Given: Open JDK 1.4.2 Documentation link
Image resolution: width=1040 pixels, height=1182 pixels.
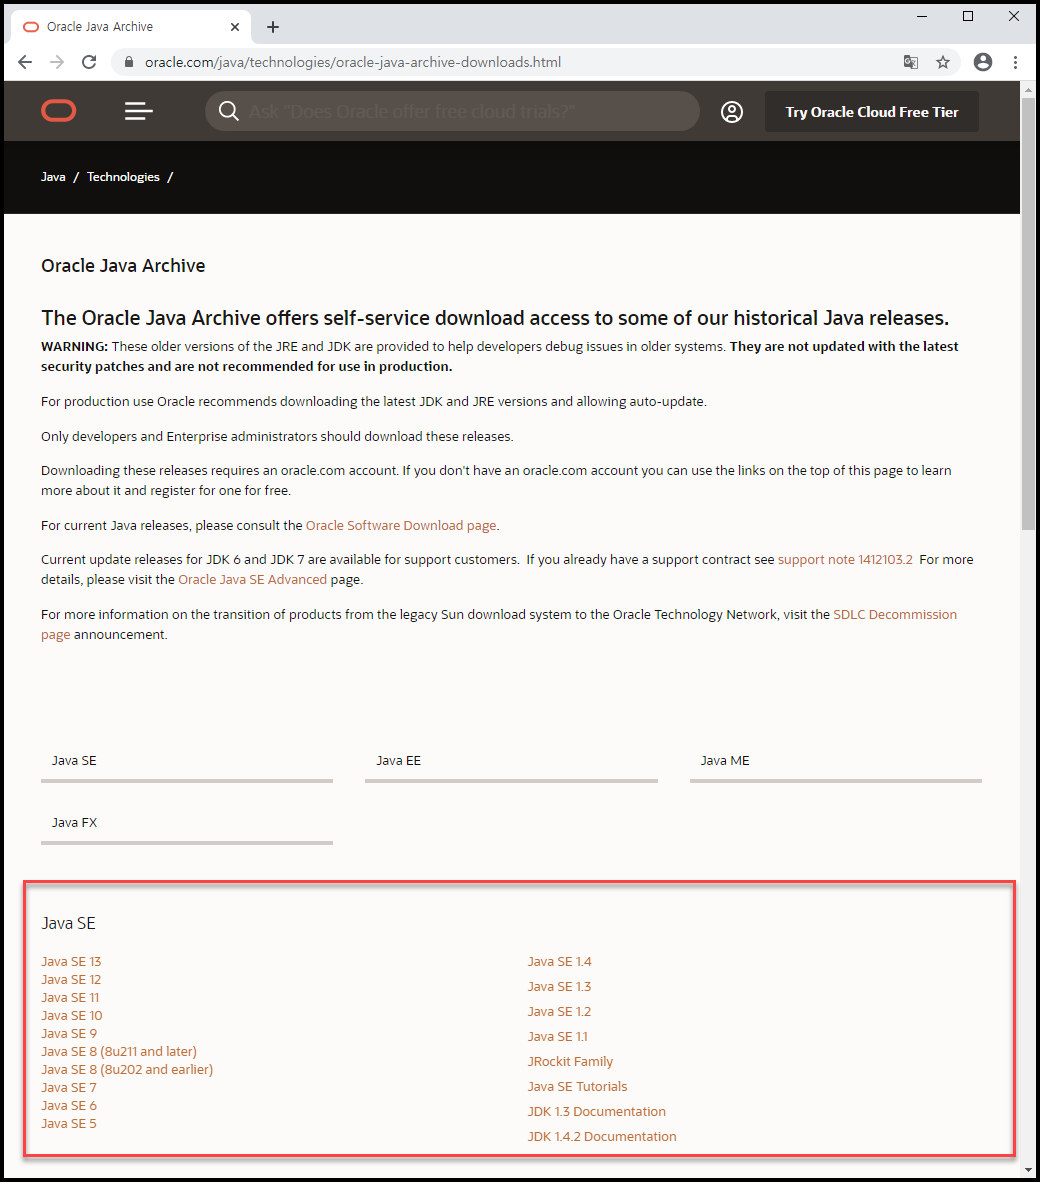Looking at the screenshot, I should [x=602, y=1136].
